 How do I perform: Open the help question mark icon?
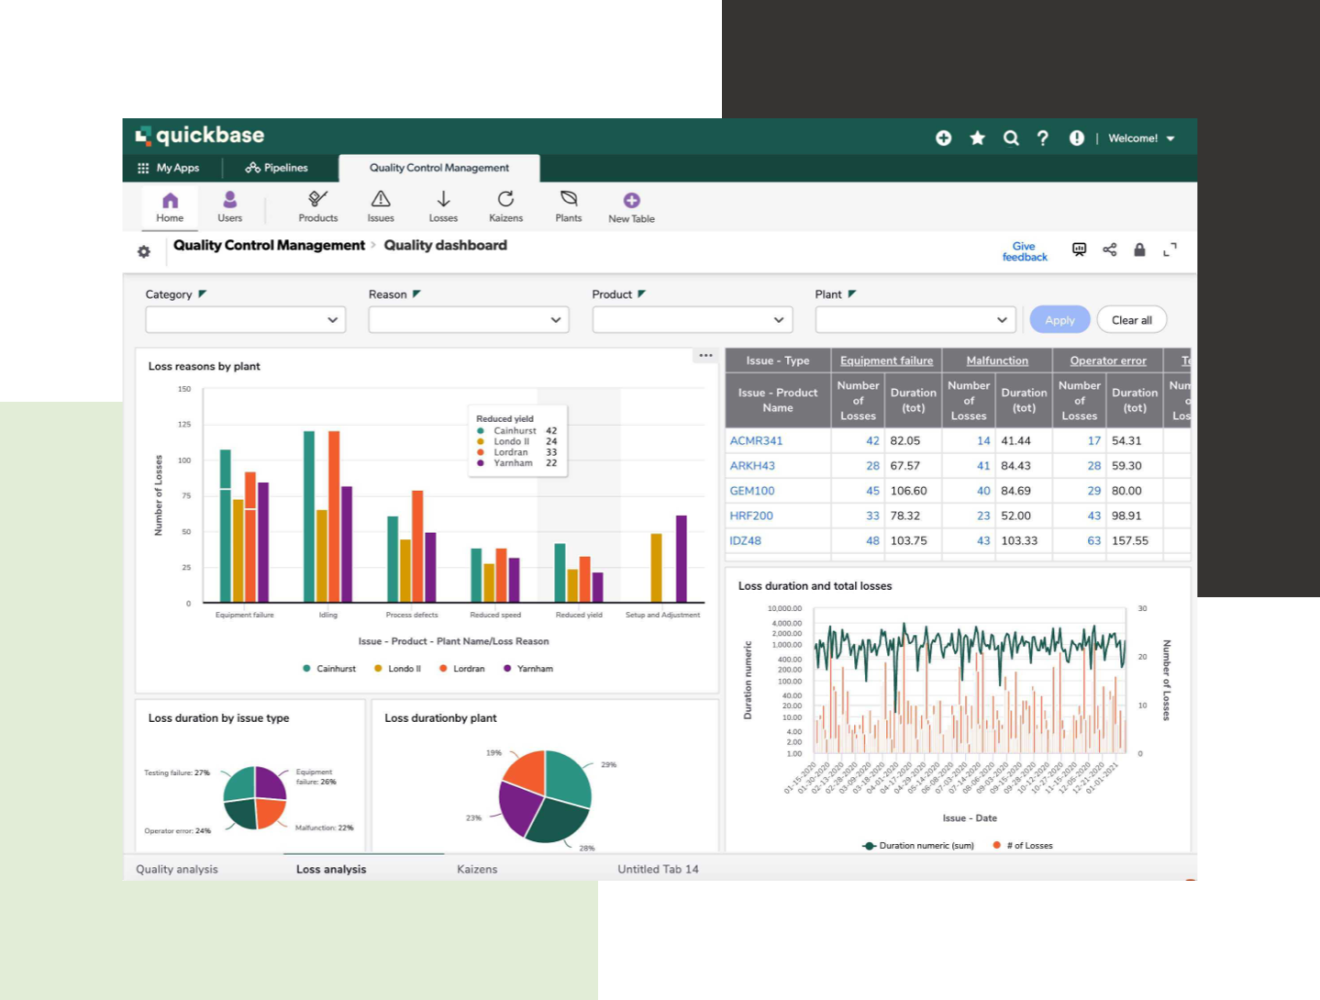(x=1043, y=138)
